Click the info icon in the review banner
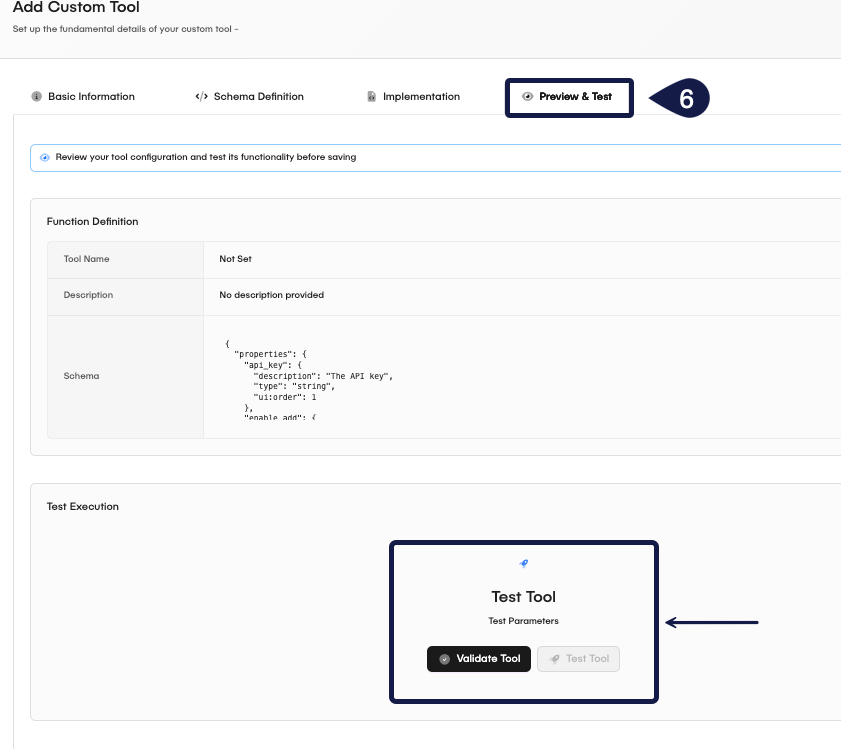Screen dimensions: 841x749 [x=44, y=158]
